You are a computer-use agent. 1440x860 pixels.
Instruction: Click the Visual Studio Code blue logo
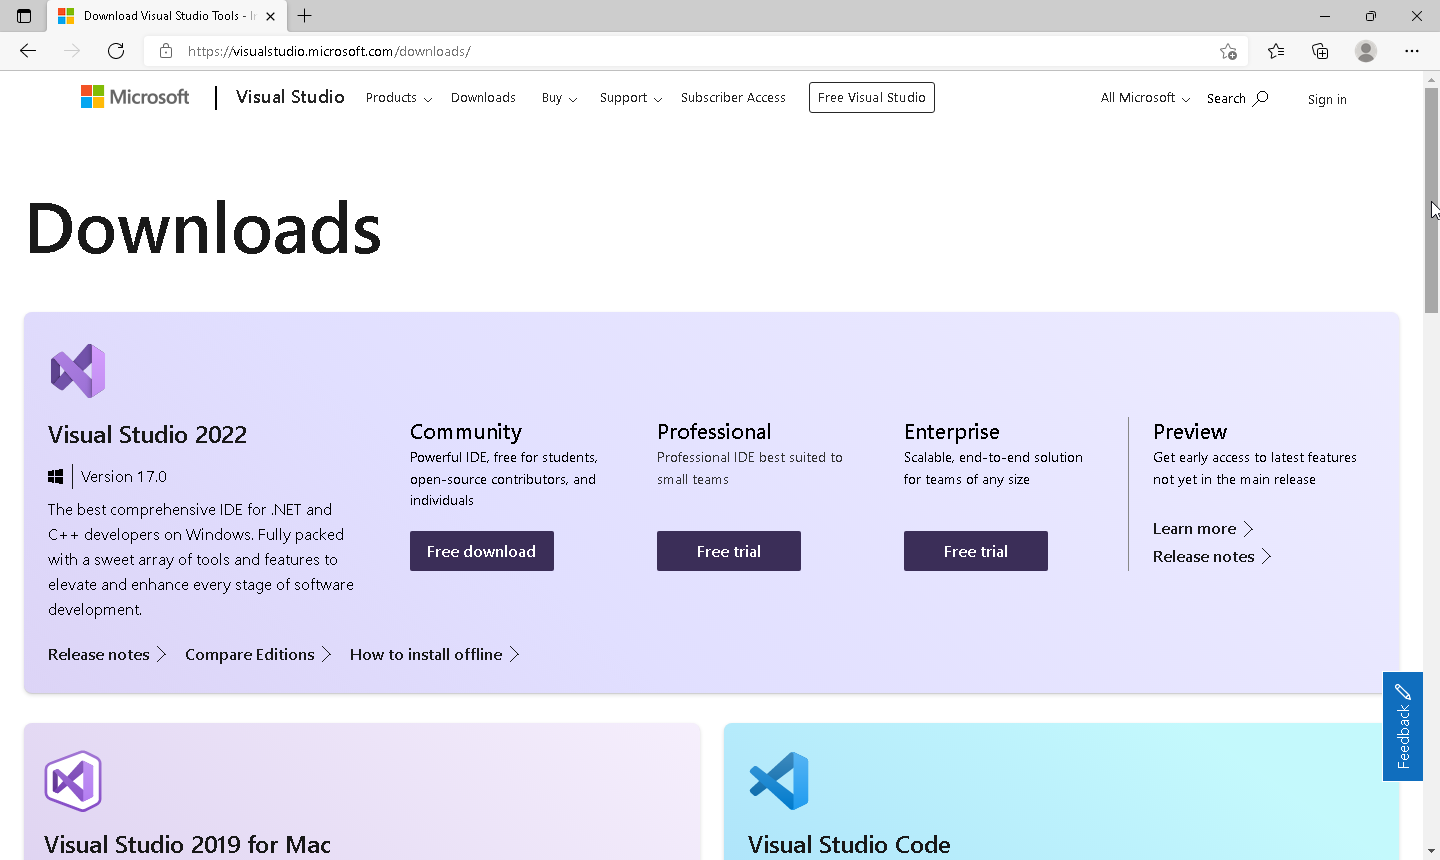tap(780, 780)
